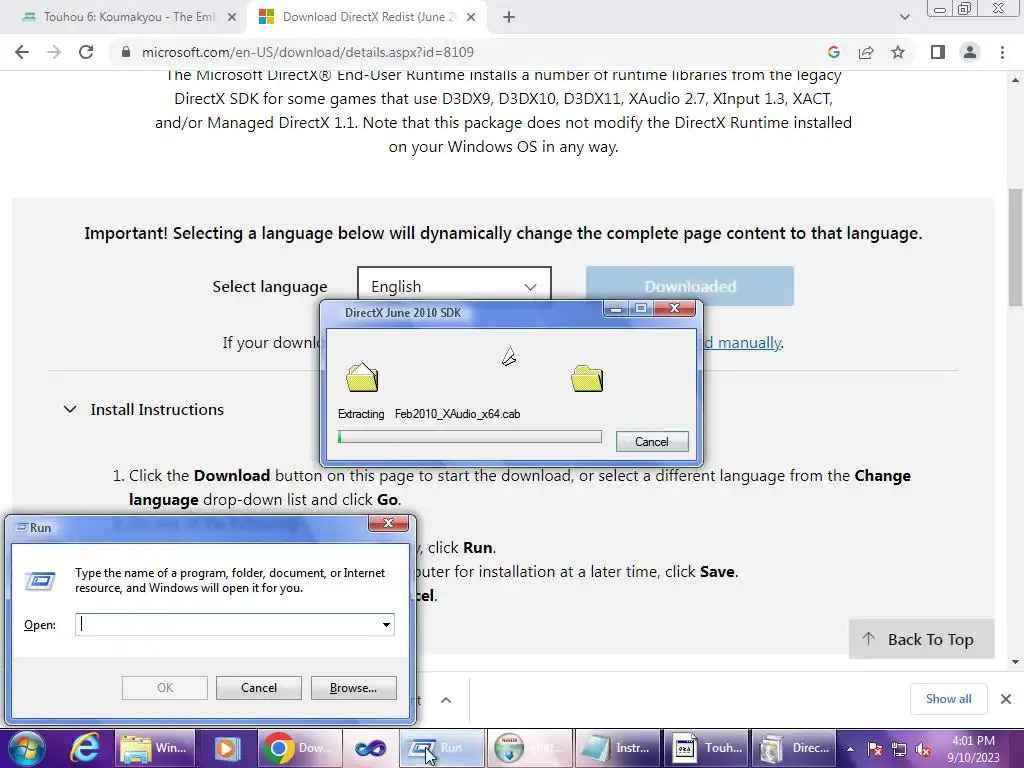This screenshot has height=768, width=1024.
Task: Open Action Center flag icon in tray
Action: (874, 749)
